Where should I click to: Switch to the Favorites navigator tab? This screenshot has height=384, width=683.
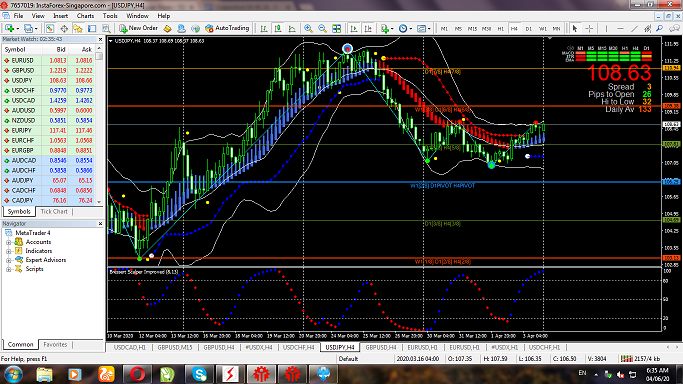[55, 344]
